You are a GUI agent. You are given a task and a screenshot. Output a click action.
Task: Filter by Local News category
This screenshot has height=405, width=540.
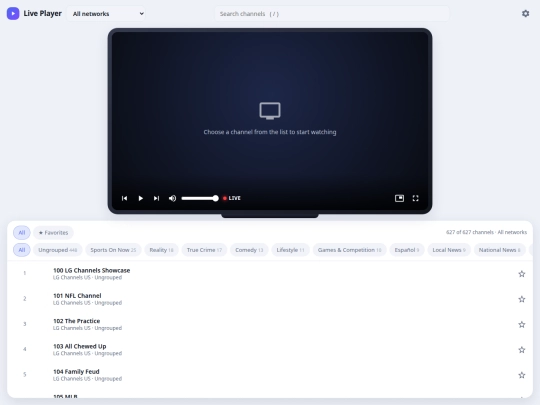pyautogui.click(x=449, y=250)
